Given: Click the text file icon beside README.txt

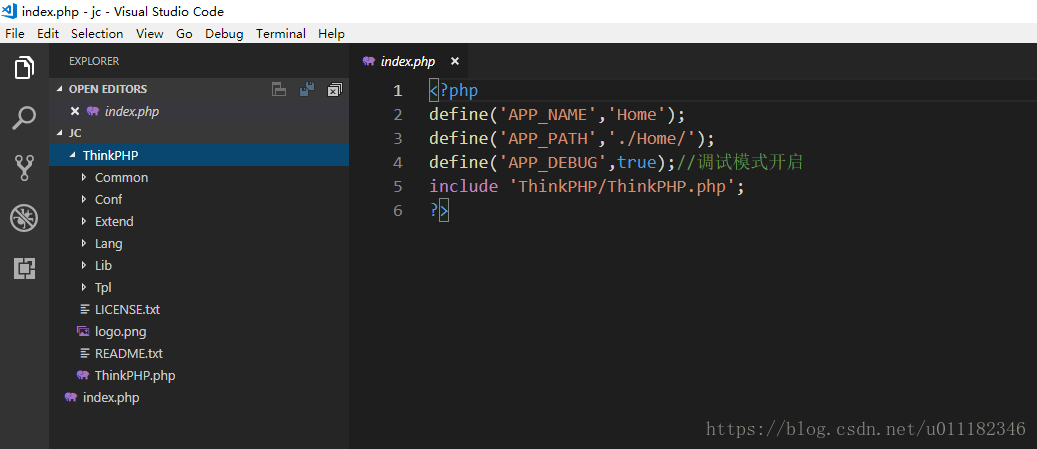Looking at the screenshot, I should pyautogui.click(x=84, y=353).
